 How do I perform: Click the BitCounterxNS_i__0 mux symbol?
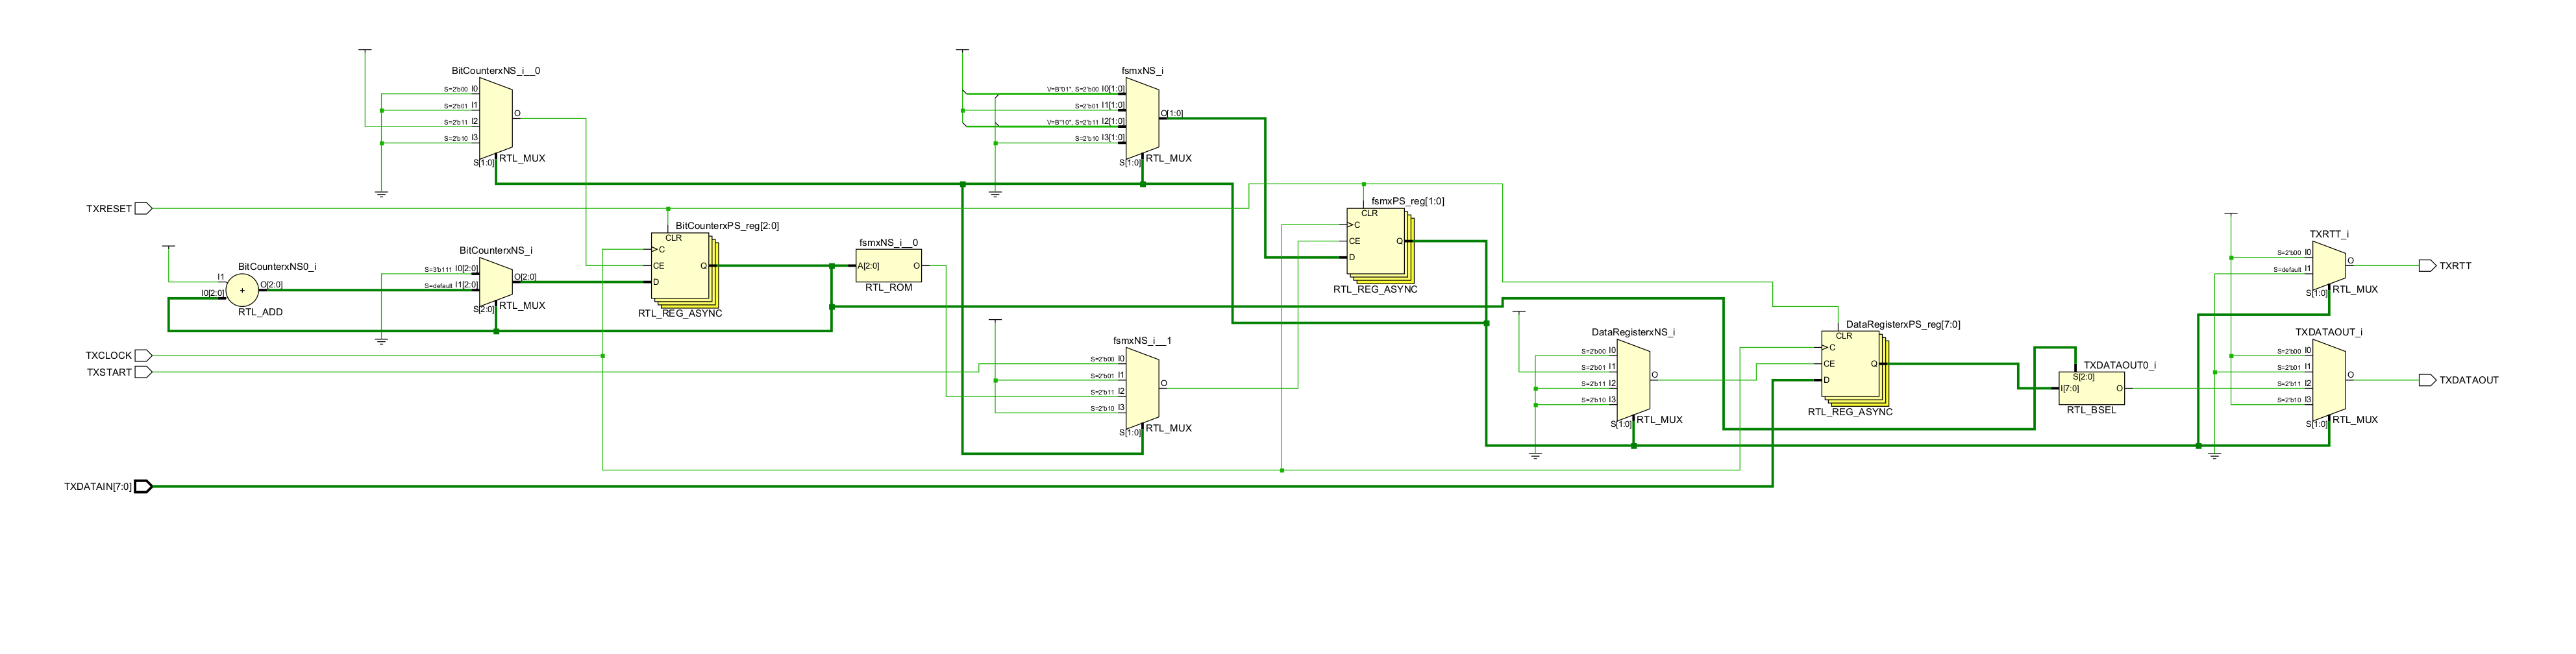tap(496, 116)
